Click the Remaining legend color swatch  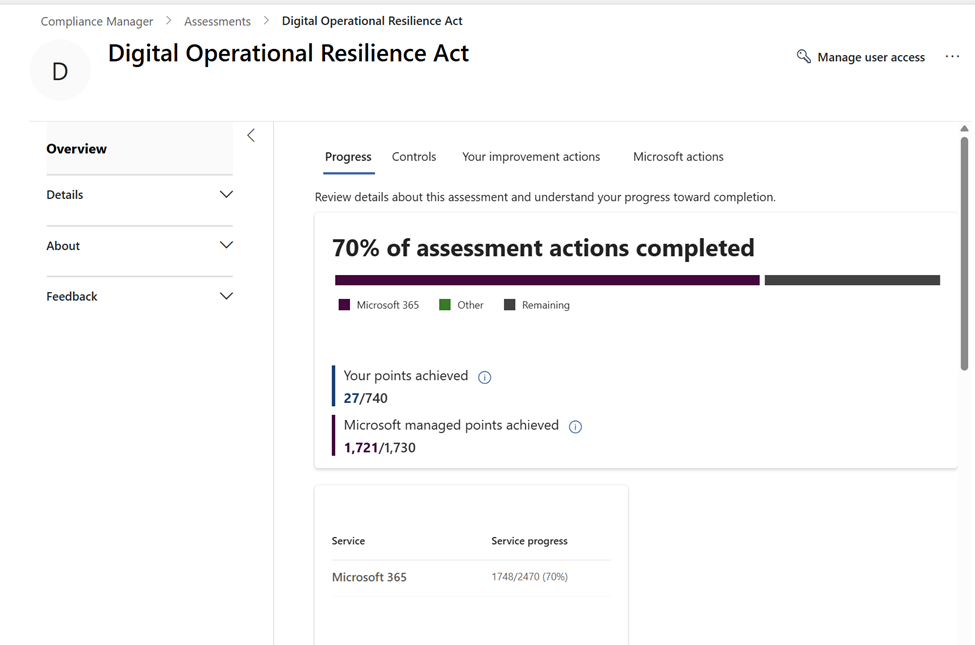coord(509,305)
